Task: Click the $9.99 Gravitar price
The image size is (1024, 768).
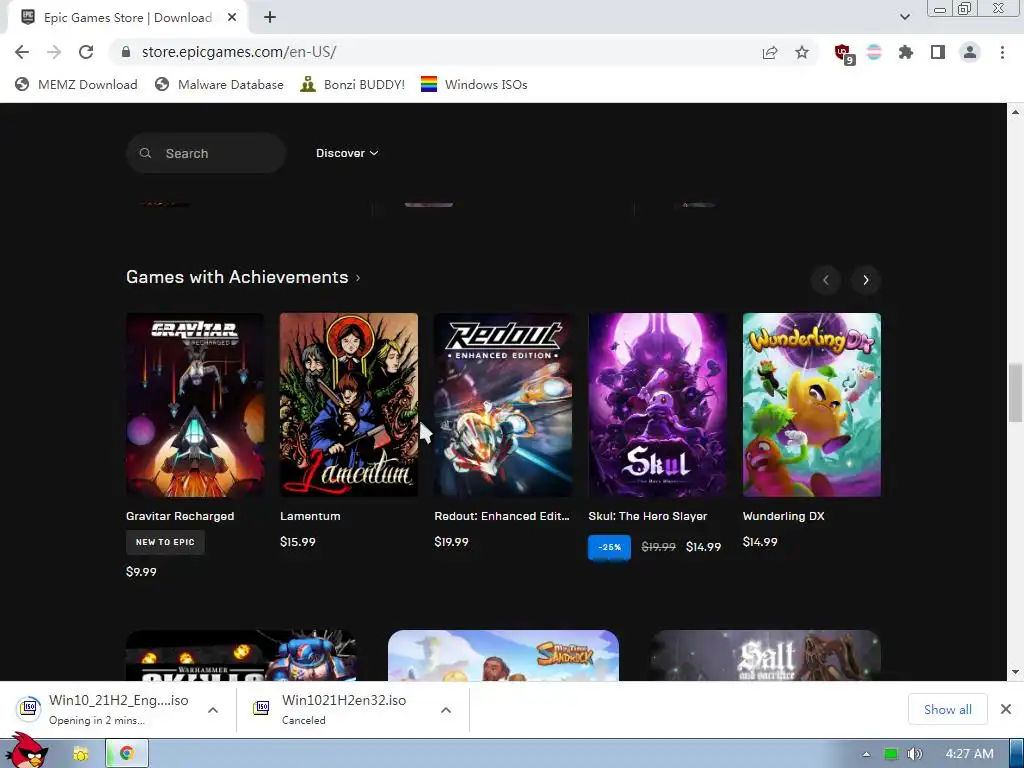Action: click(x=141, y=572)
